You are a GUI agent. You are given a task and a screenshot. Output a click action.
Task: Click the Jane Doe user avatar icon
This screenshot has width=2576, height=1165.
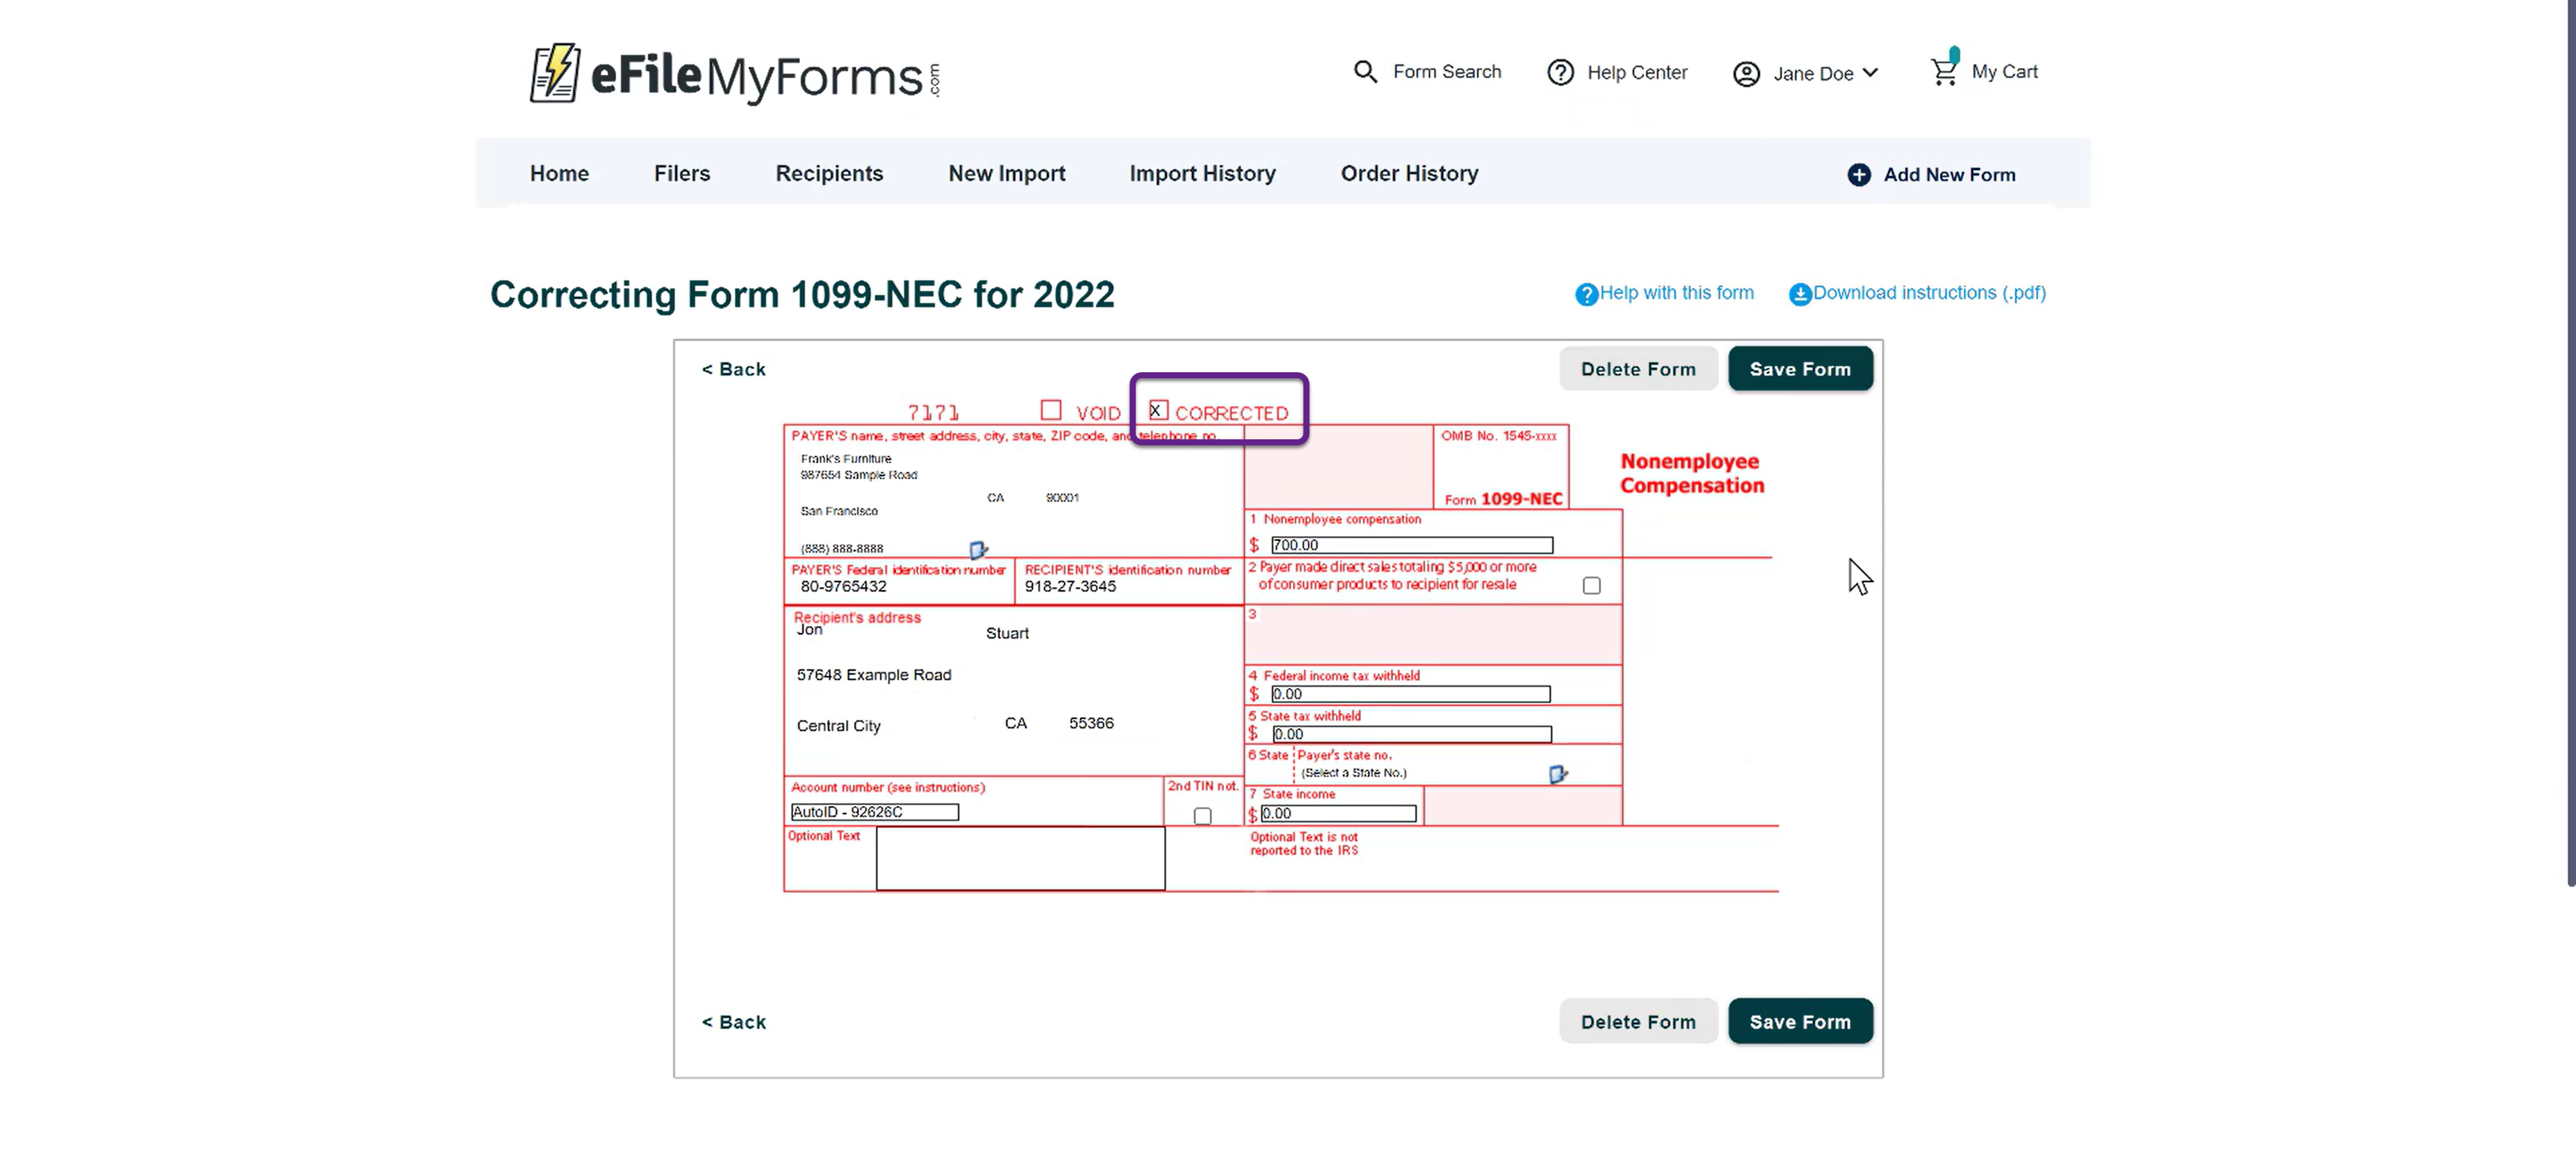pyautogui.click(x=1746, y=75)
